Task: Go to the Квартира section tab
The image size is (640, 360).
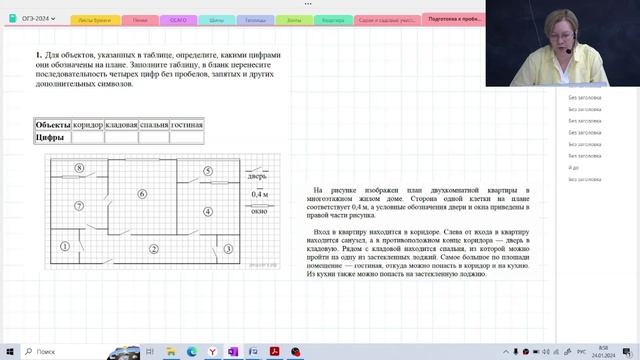Action: (333, 20)
